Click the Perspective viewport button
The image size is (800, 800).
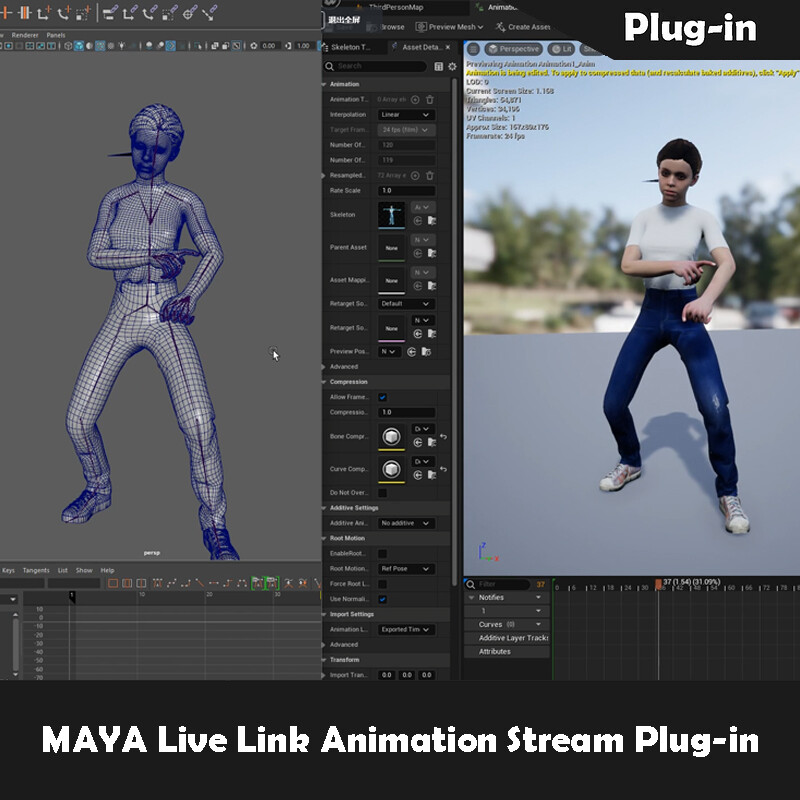click(514, 49)
